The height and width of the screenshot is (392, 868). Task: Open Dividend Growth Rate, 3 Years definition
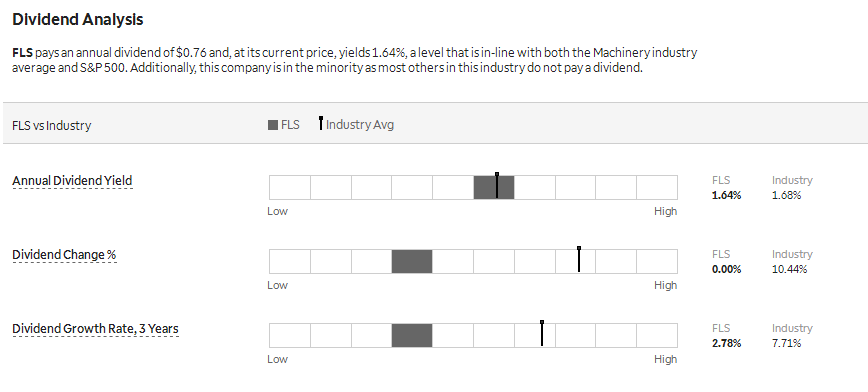pos(95,328)
